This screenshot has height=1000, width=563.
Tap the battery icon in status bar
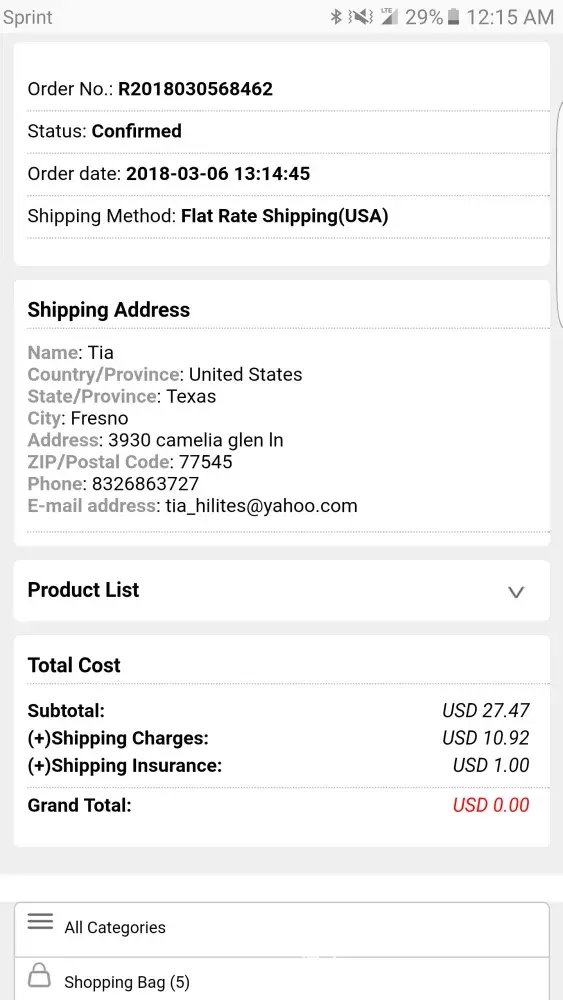click(453, 17)
